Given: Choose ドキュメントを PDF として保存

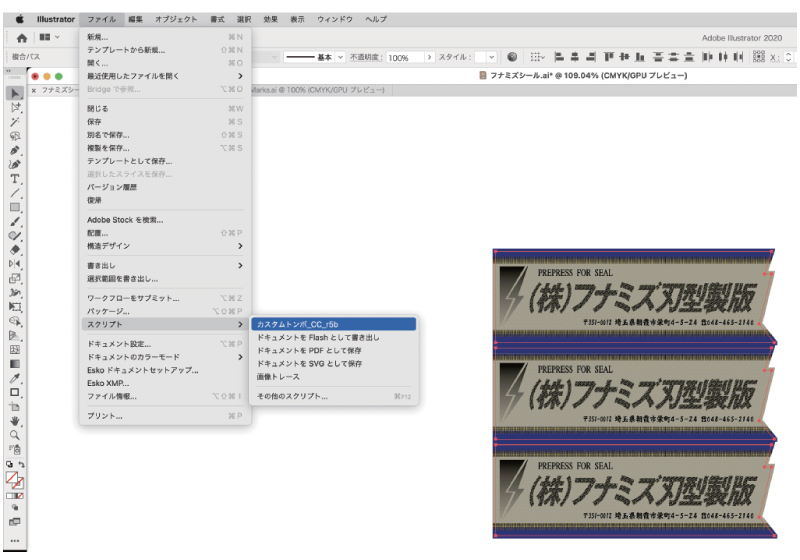Looking at the screenshot, I should (333, 350).
